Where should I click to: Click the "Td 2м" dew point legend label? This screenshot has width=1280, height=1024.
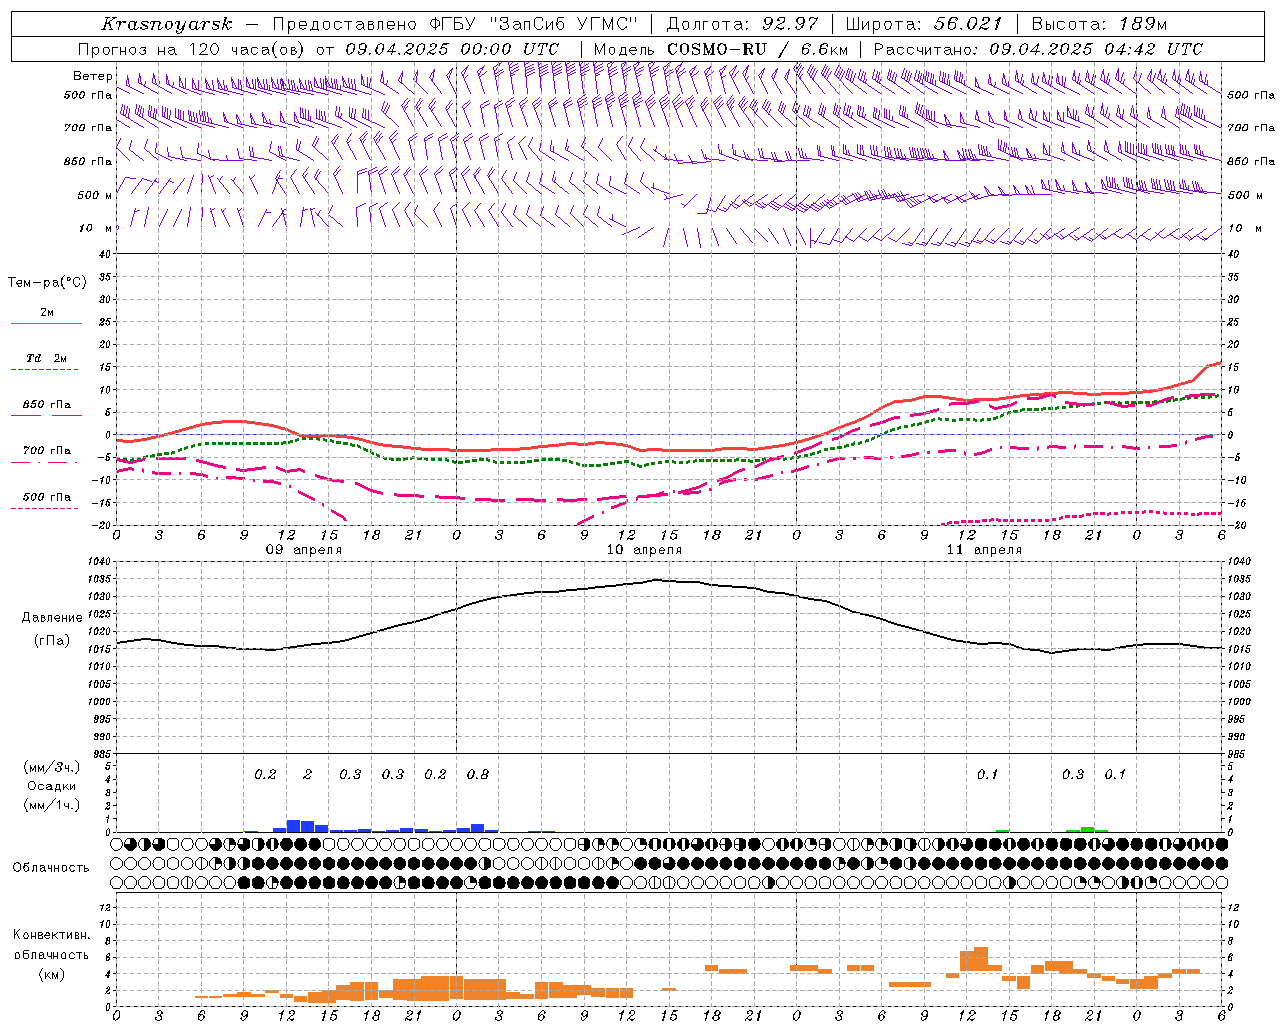pos(47,358)
